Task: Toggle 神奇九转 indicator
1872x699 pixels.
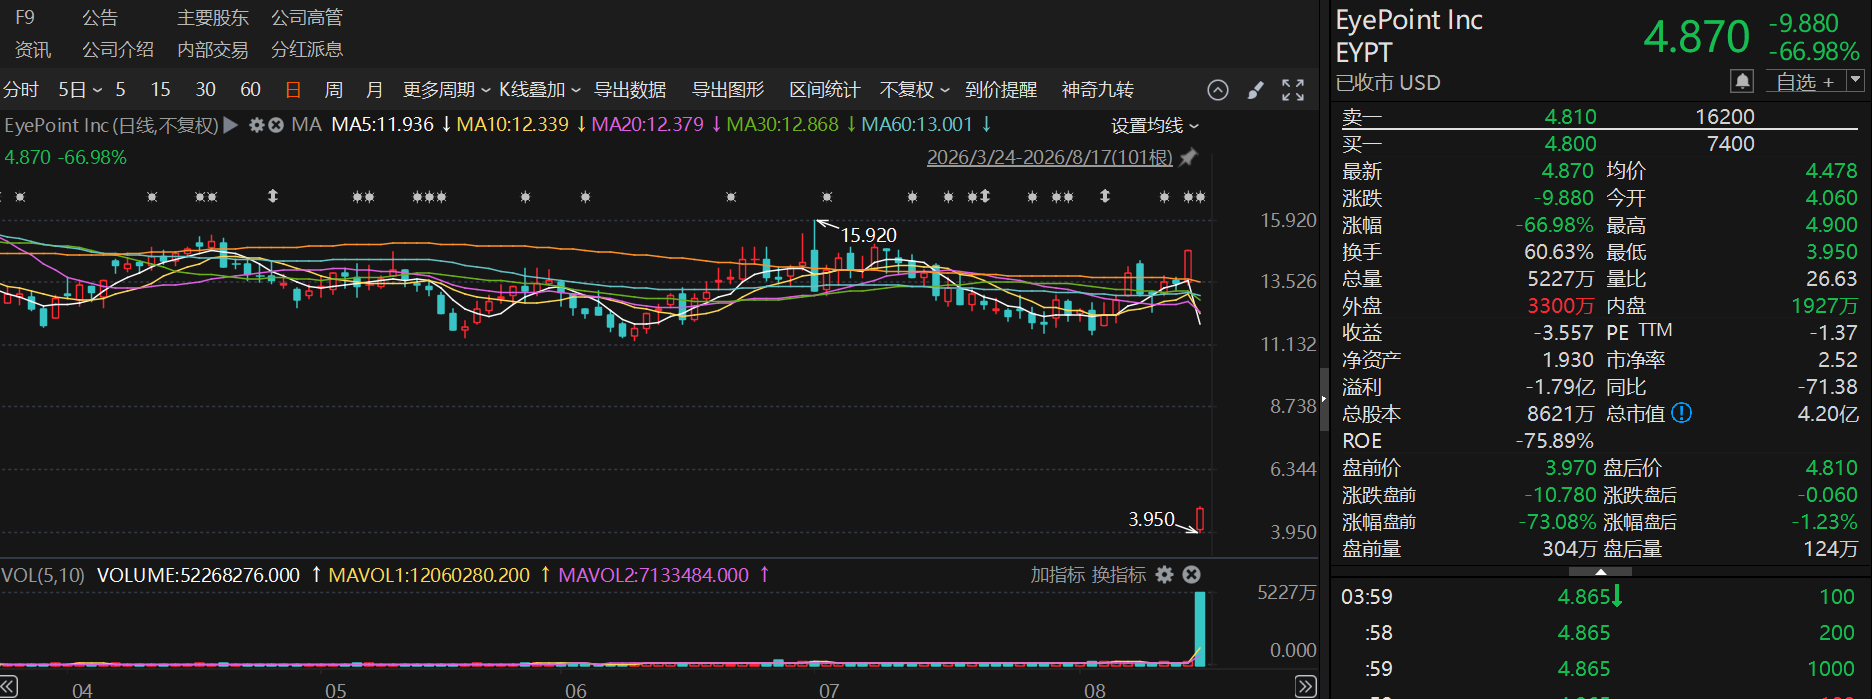Action: pos(1098,90)
